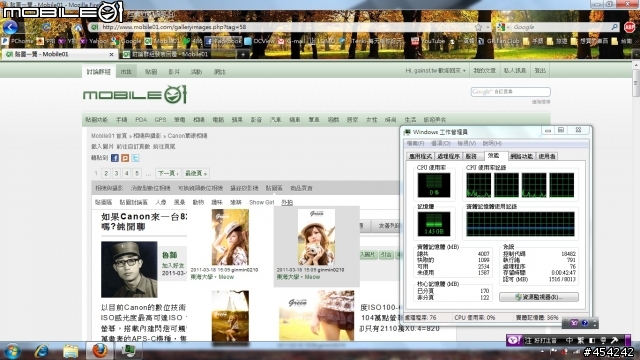Bookmark this page with the star icon
The image size is (640, 360).
(x=478, y=27)
